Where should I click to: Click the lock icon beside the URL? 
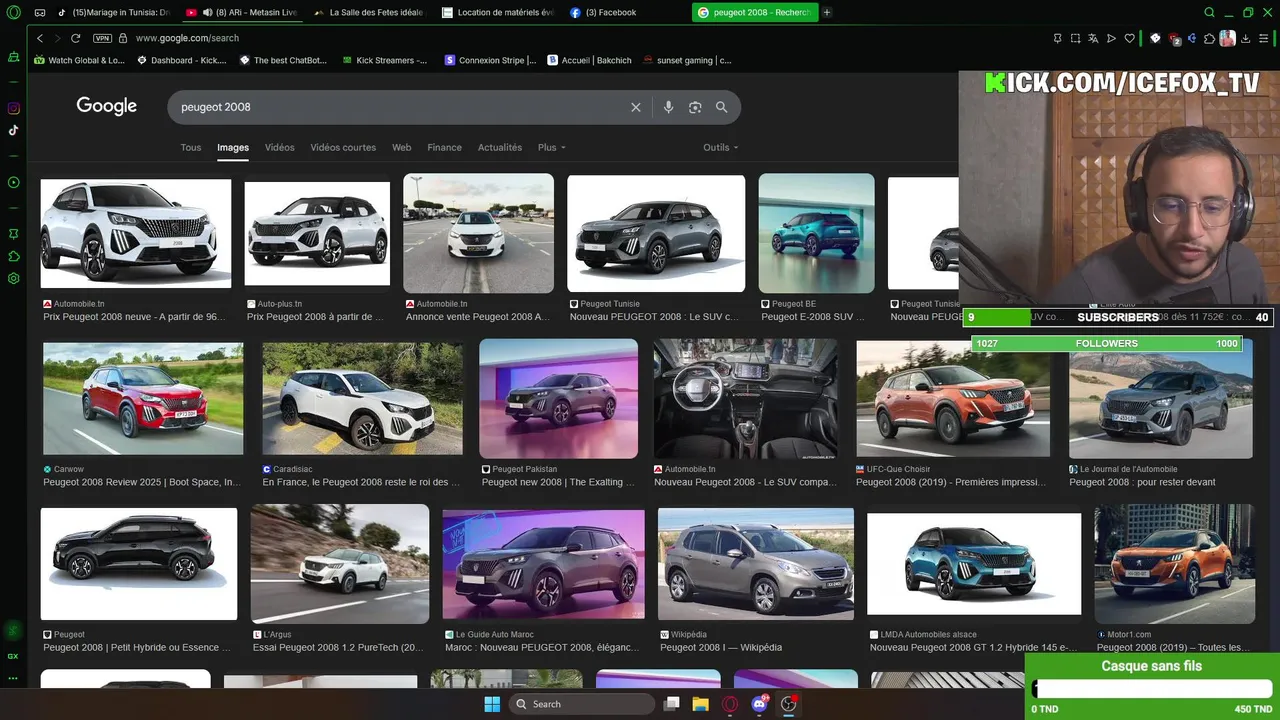point(123,38)
